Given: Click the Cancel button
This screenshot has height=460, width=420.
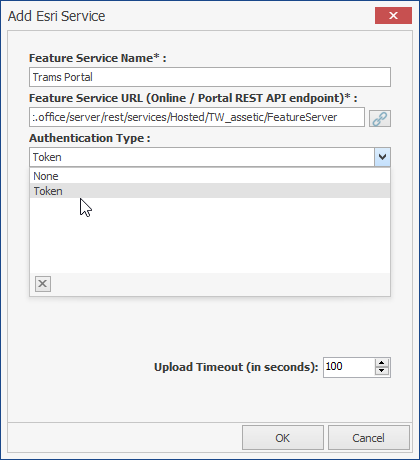Looking at the screenshot, I should point(369,438).
